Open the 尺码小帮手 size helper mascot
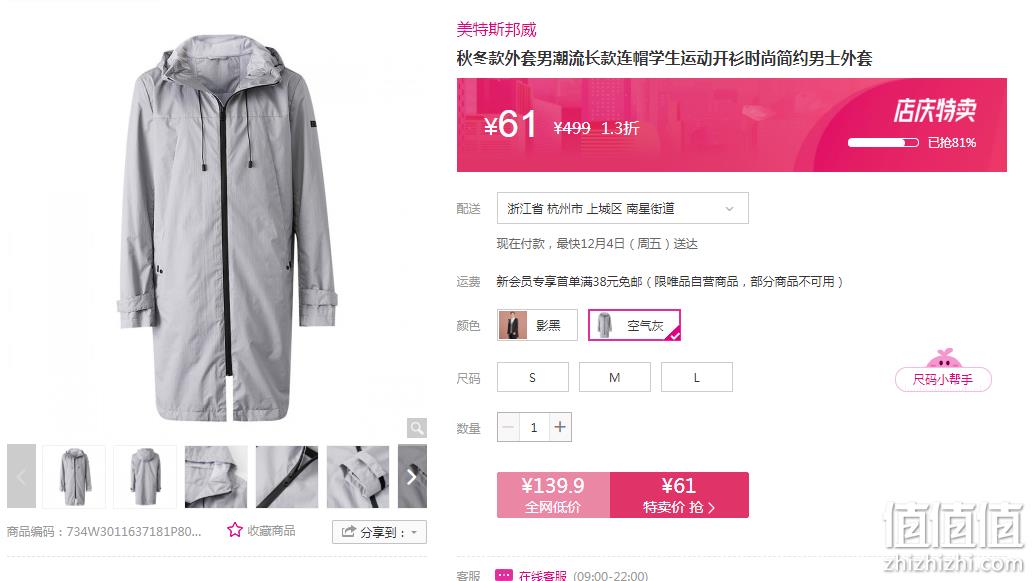 point(943,370)
